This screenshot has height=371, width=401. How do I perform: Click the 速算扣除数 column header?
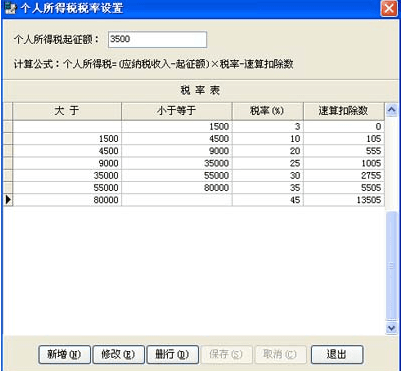(x=344, y=111)
